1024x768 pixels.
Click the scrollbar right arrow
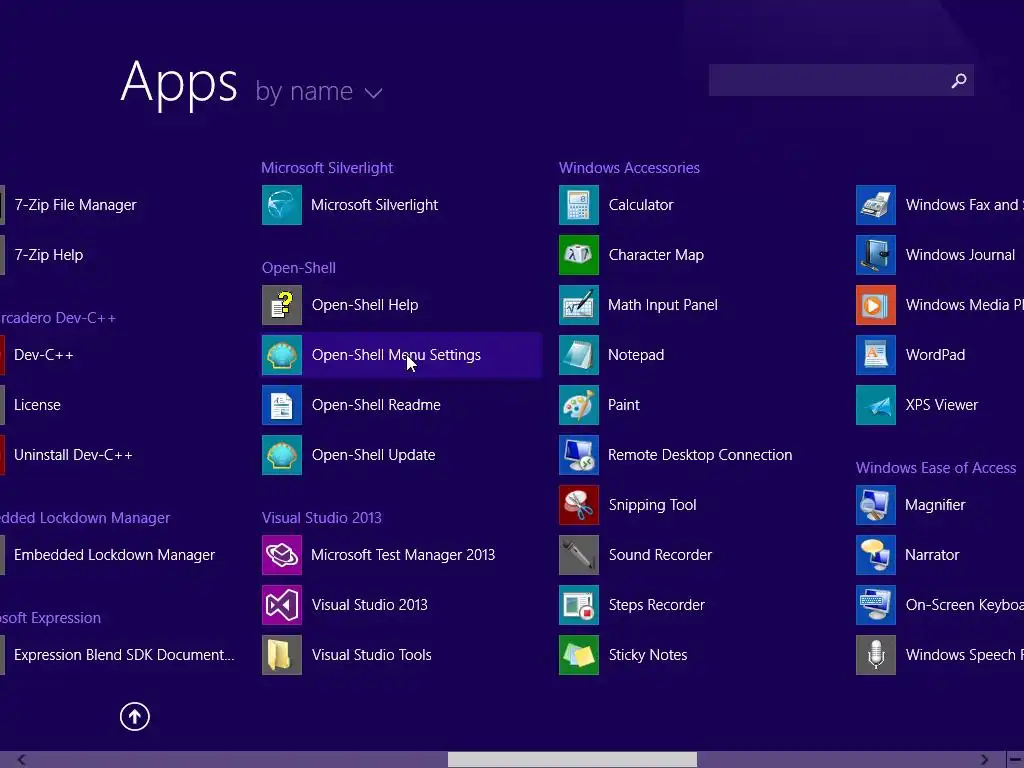pyautogui.click(x=984, y=760)
